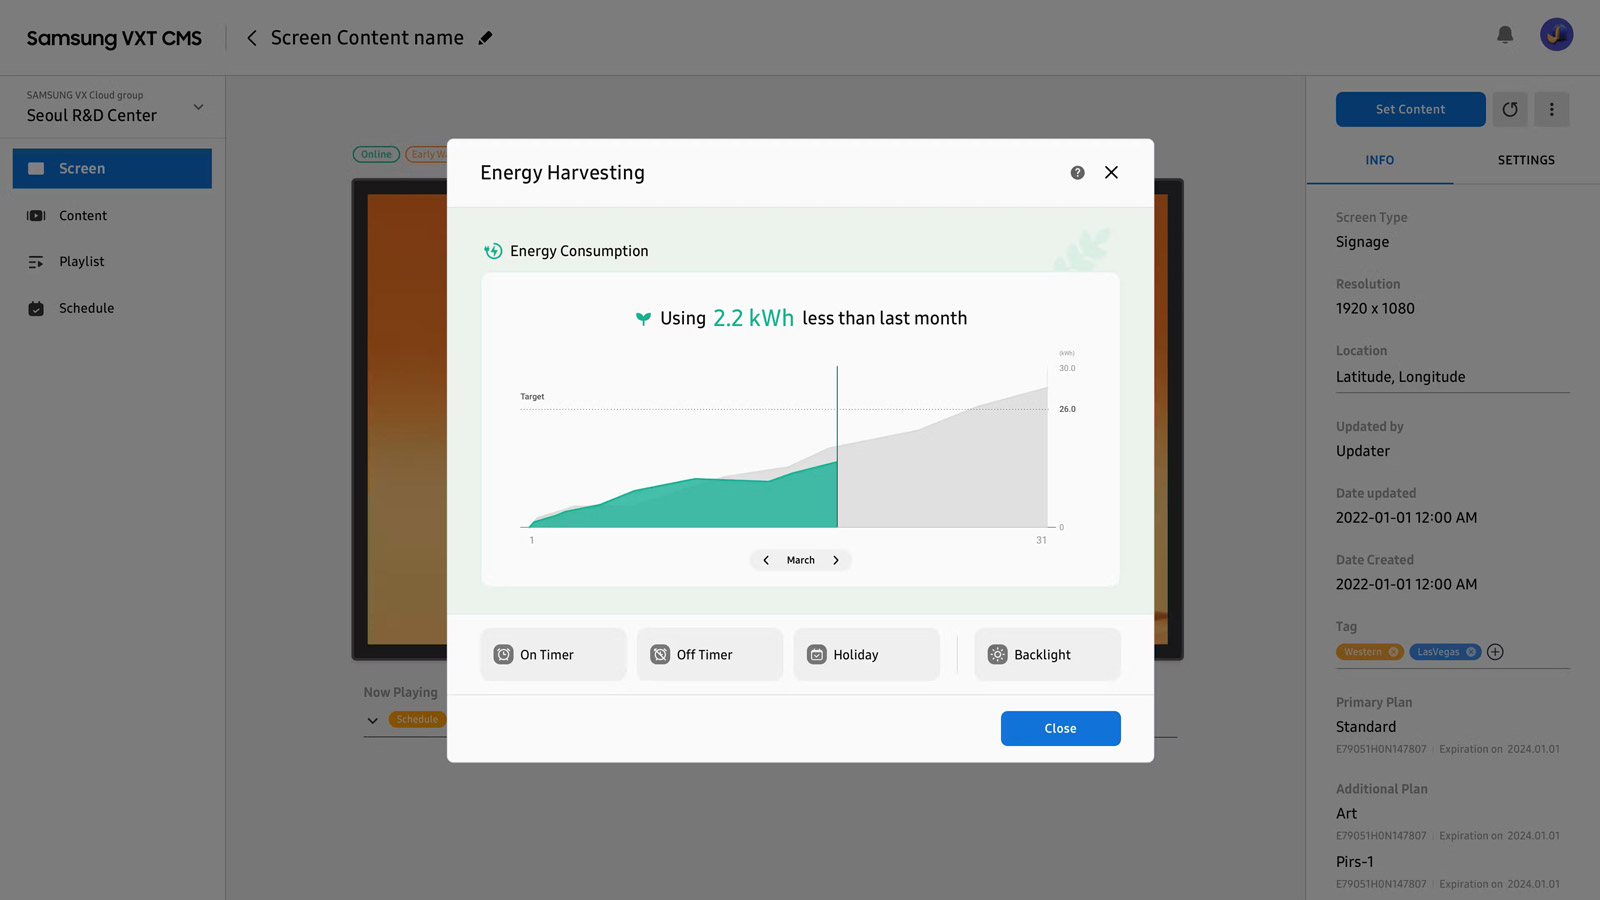Click the help question mark icon

tap(1077, 173)
